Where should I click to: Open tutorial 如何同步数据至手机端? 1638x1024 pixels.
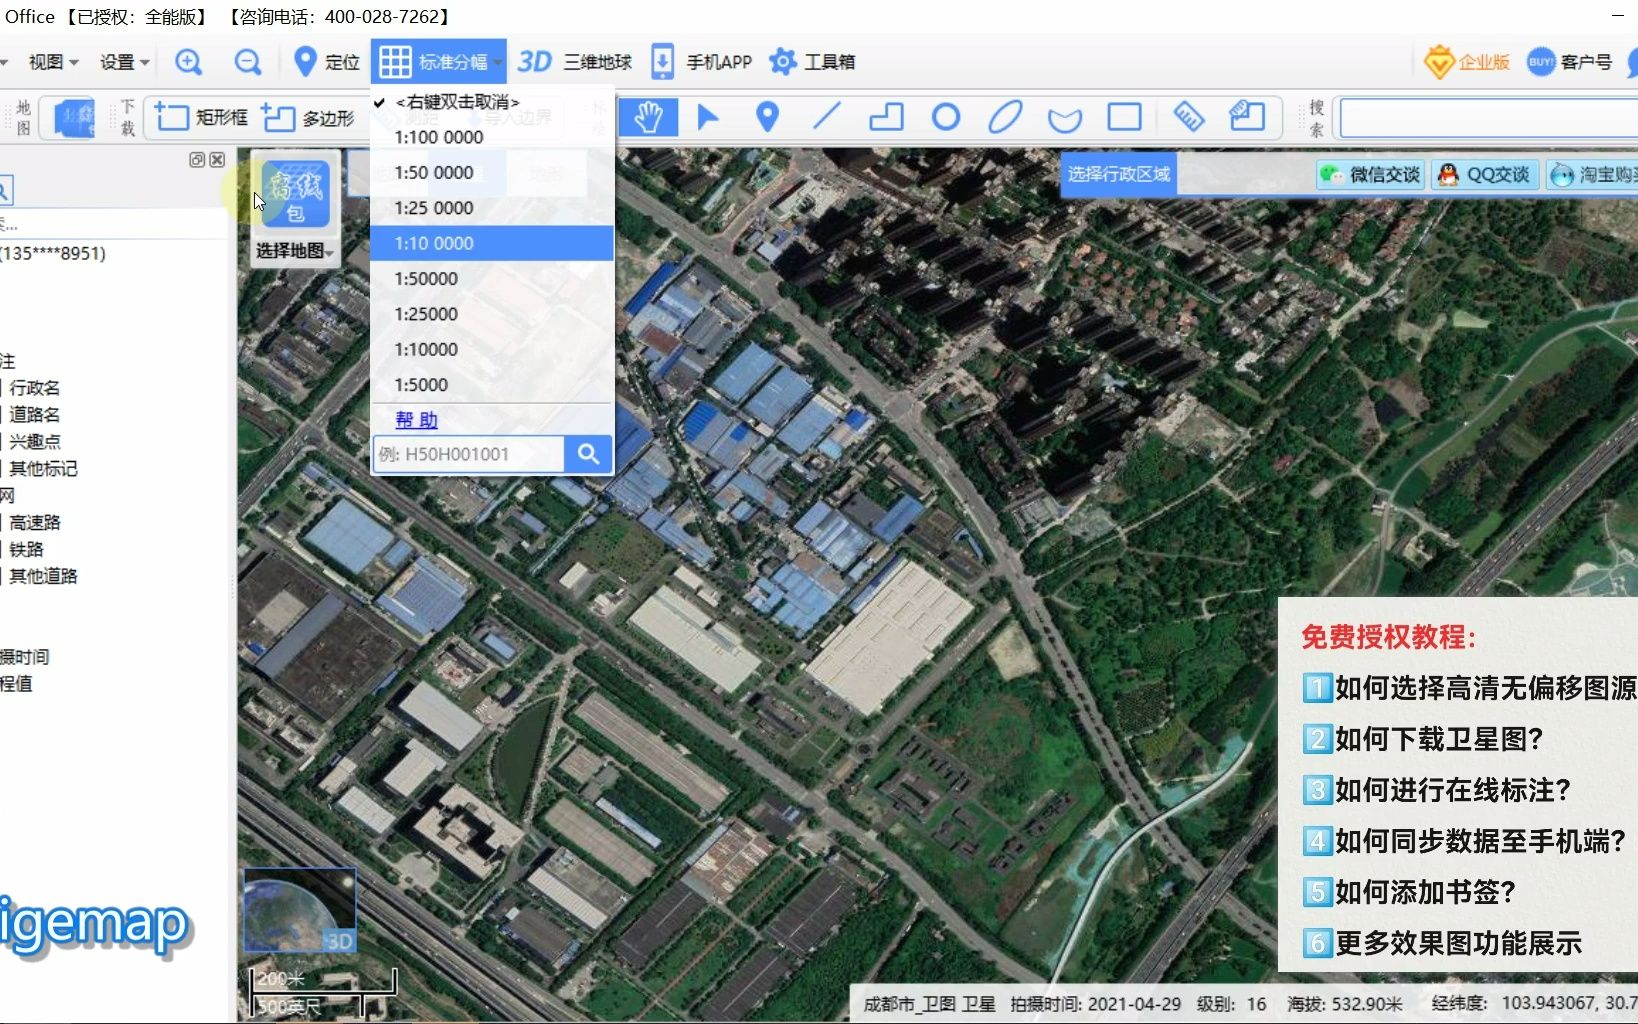tap(1464, 841)
